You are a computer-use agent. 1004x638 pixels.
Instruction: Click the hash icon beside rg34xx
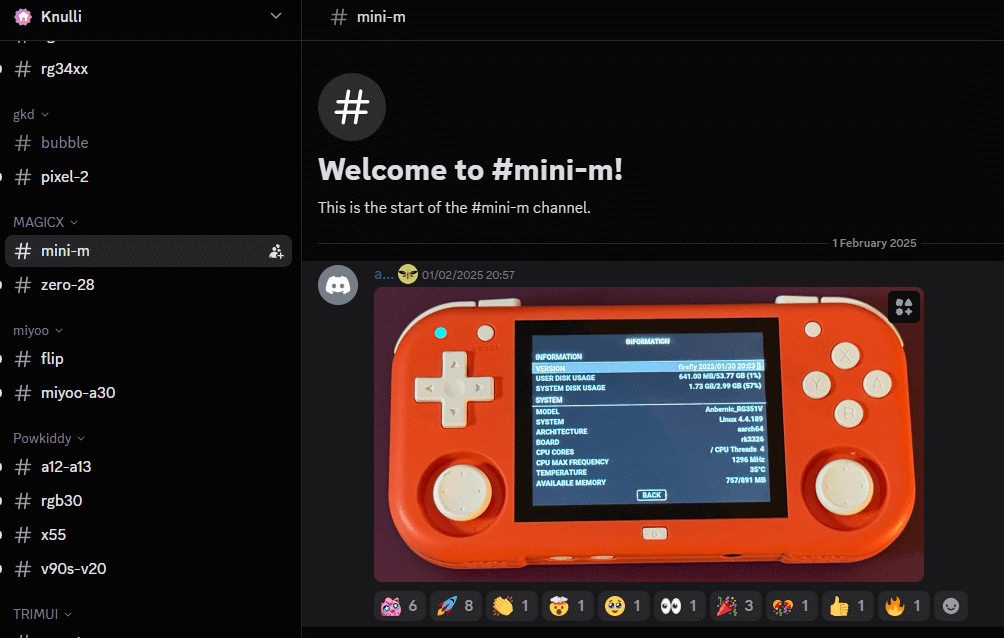point(23,69)
